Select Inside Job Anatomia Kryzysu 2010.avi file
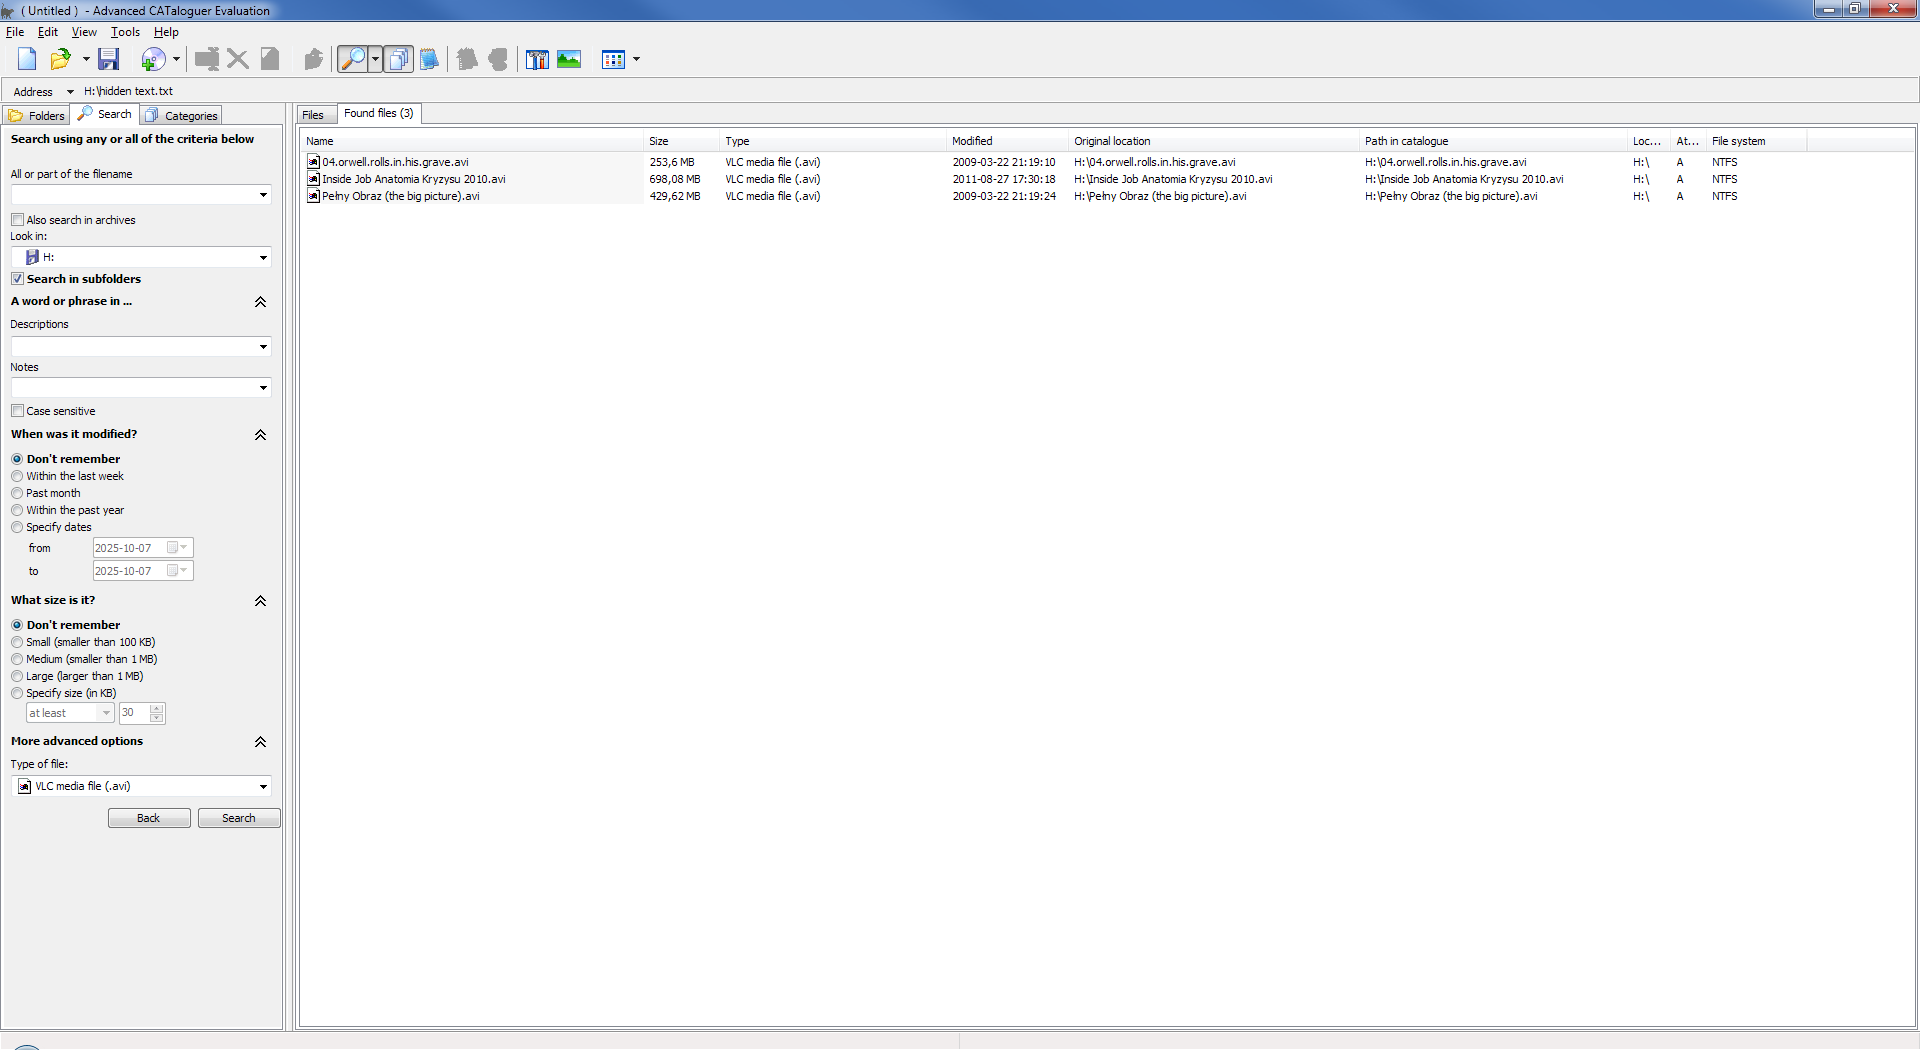 pyautogui.click(x=413, y=180)
